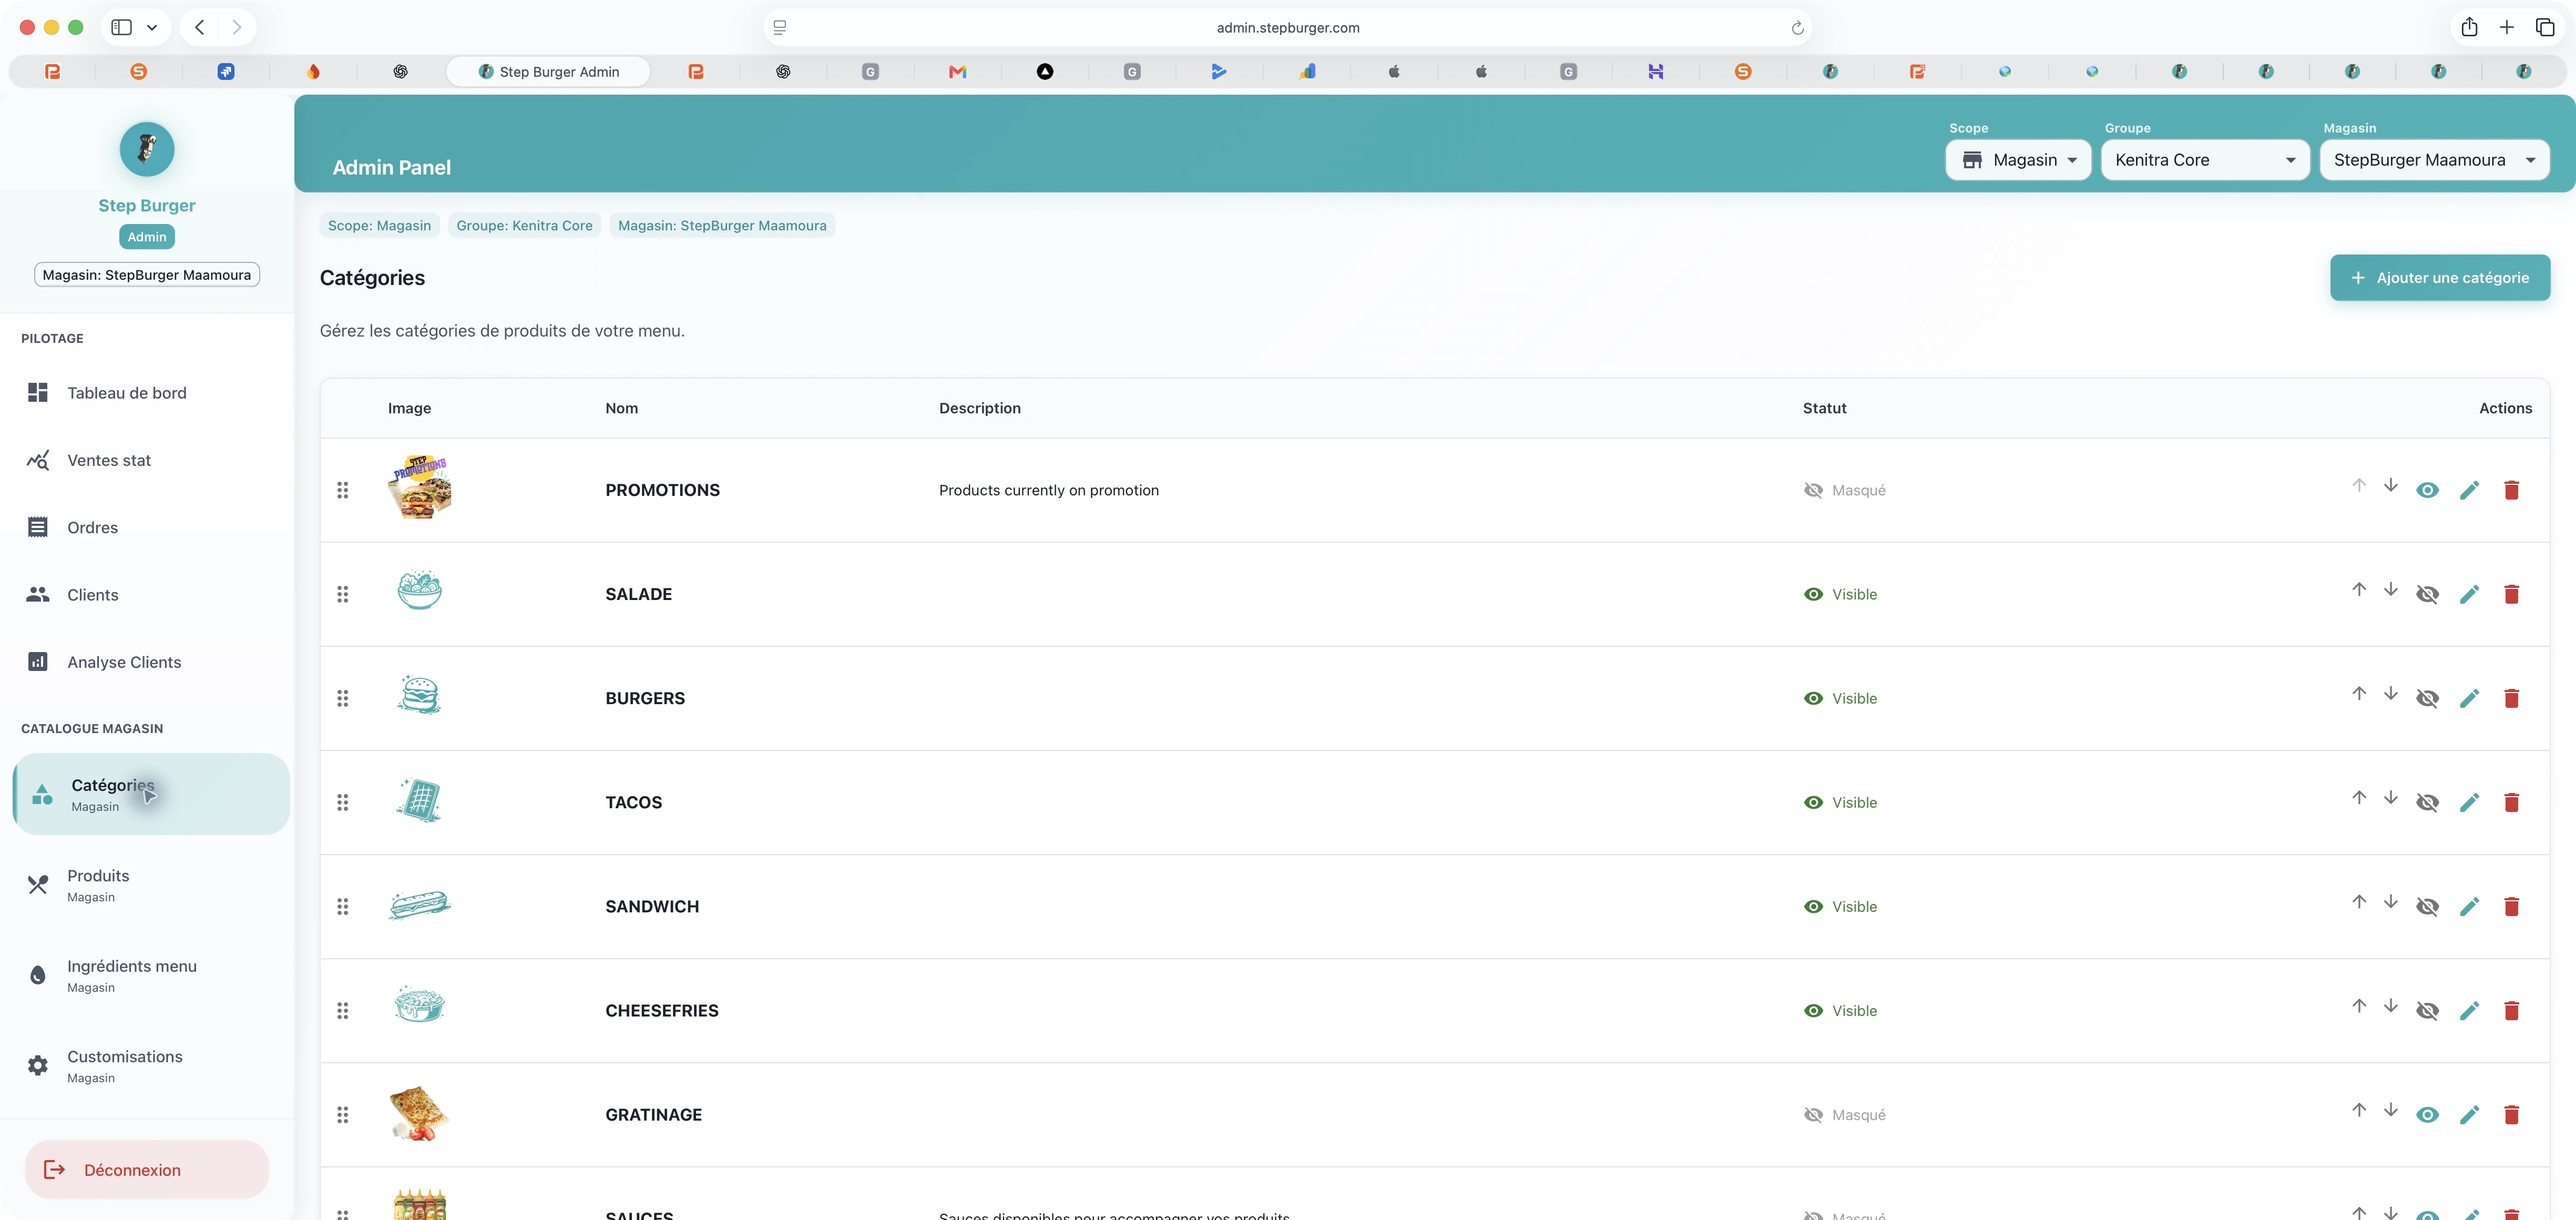Move TACOS category down with arrow
This screenshot has height=1220, width=2576.
coord(2390,797)
